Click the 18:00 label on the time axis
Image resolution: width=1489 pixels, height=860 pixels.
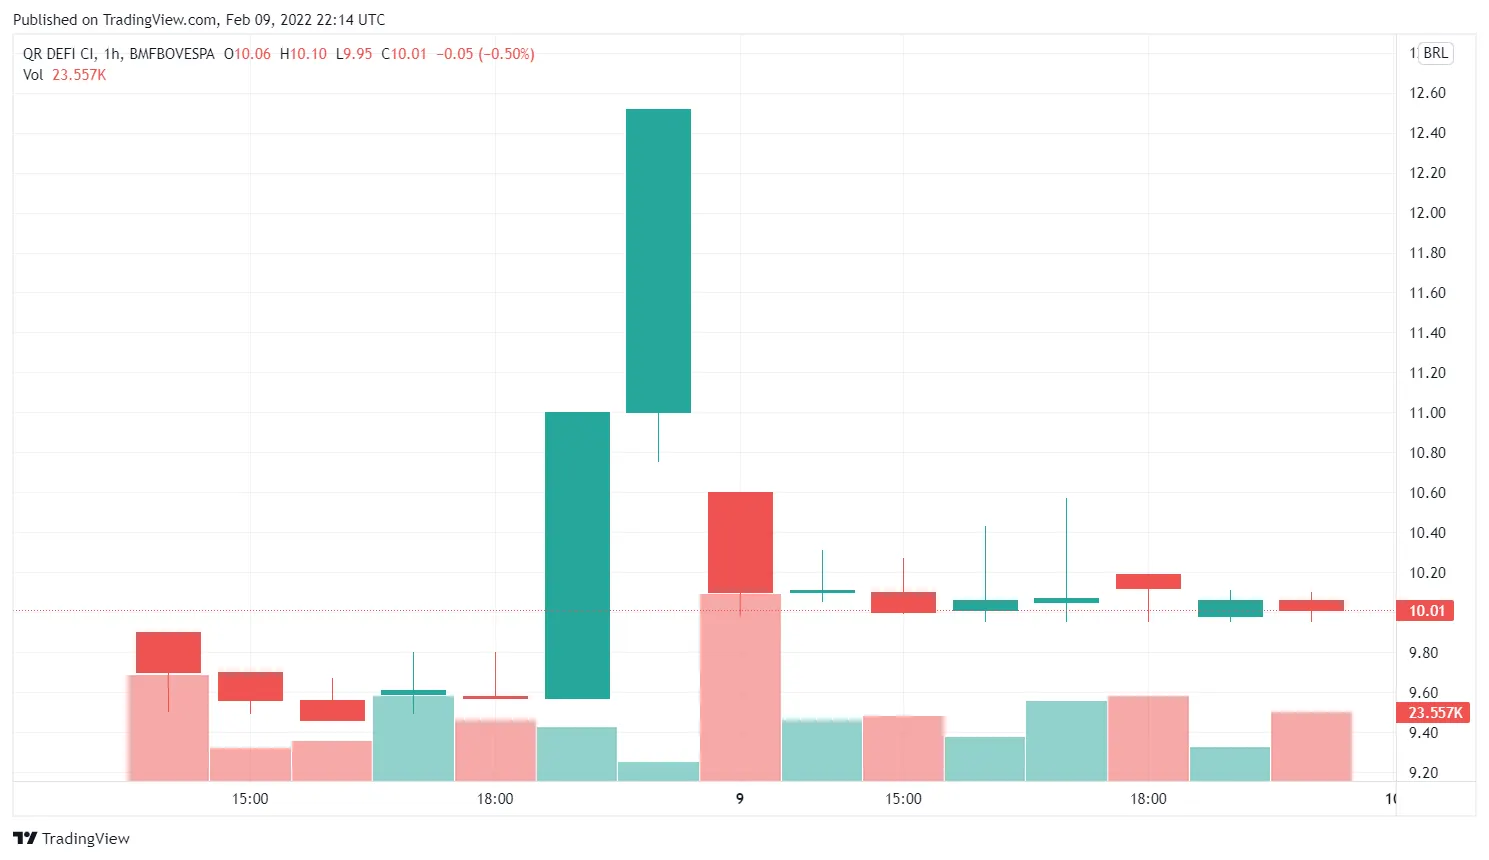coord(496,799)
